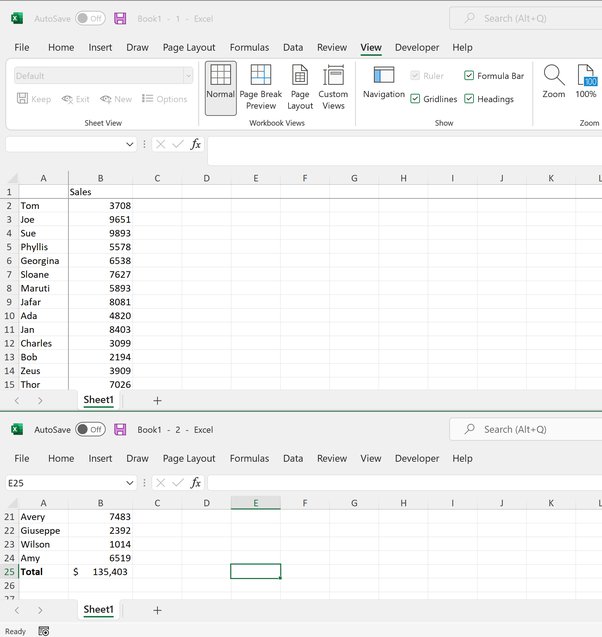Select column B header in top window
The width and height of the screenshot is (602, 637).
tap(100, 178)
